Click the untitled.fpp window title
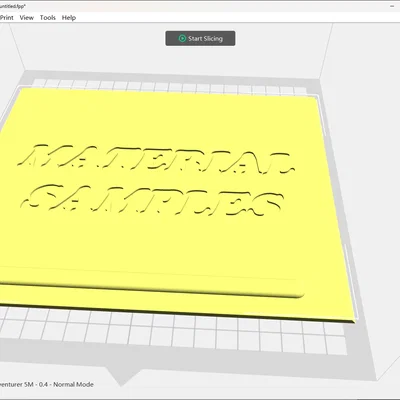The image size is (400, 400). click(x=13, y=6)
